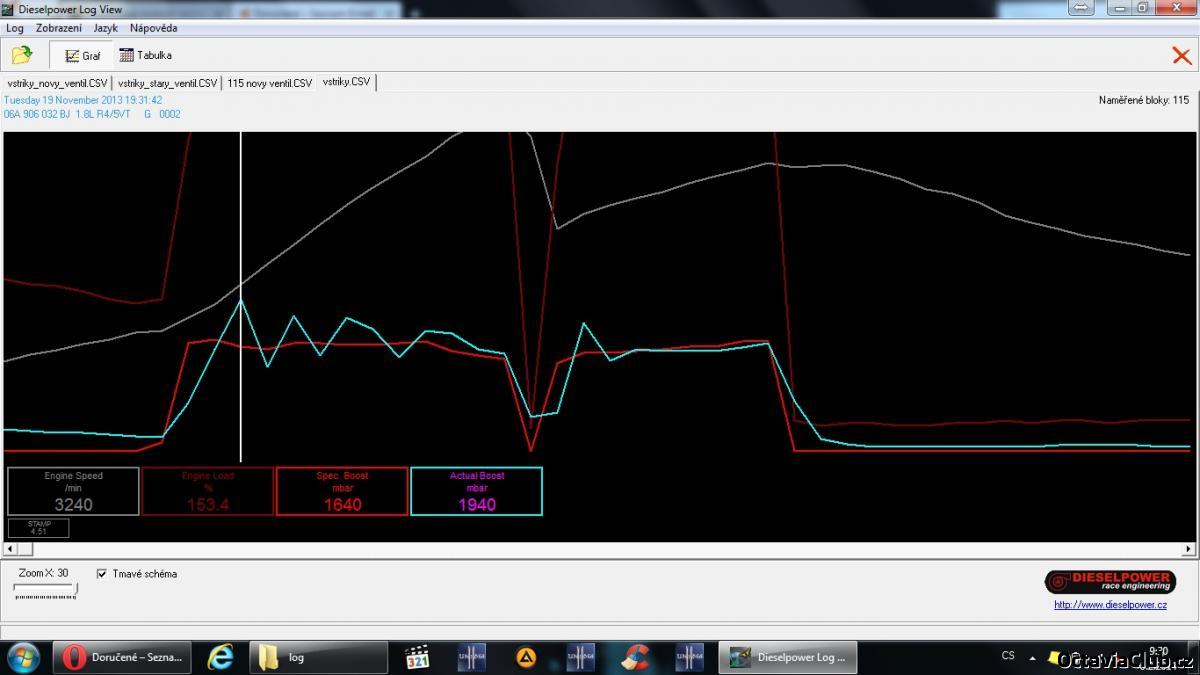Open the Nápověda help menu
Viewport: 1200px width, 675px height.
(153, 28)
